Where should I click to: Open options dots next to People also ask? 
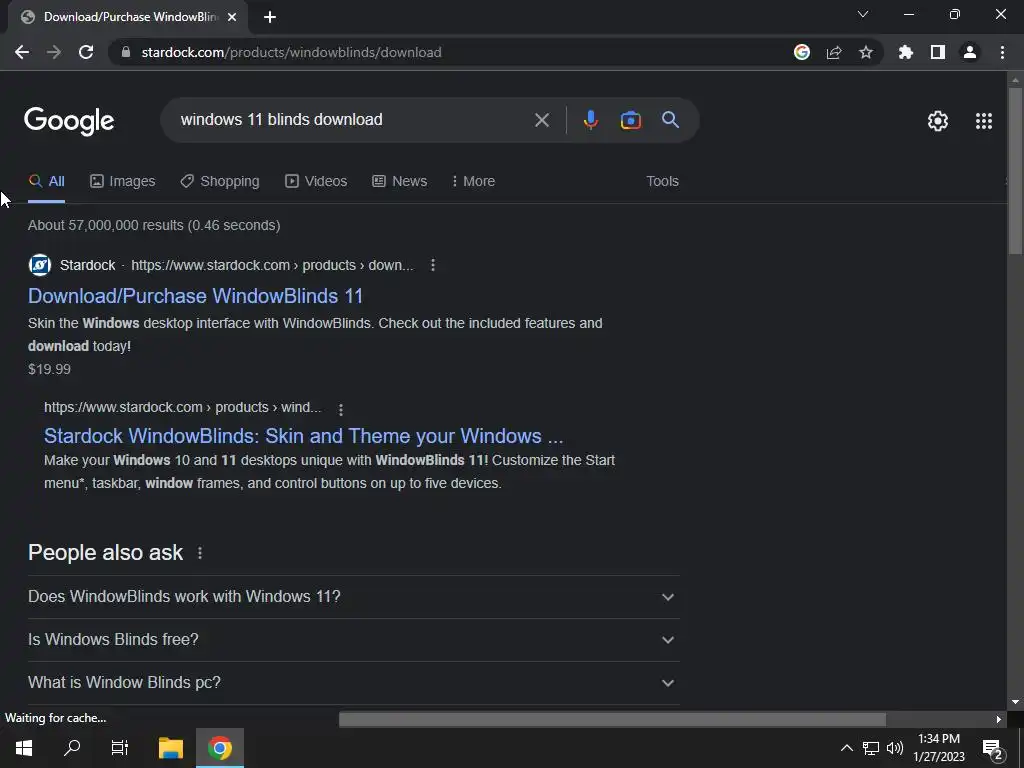click(200, 553)
